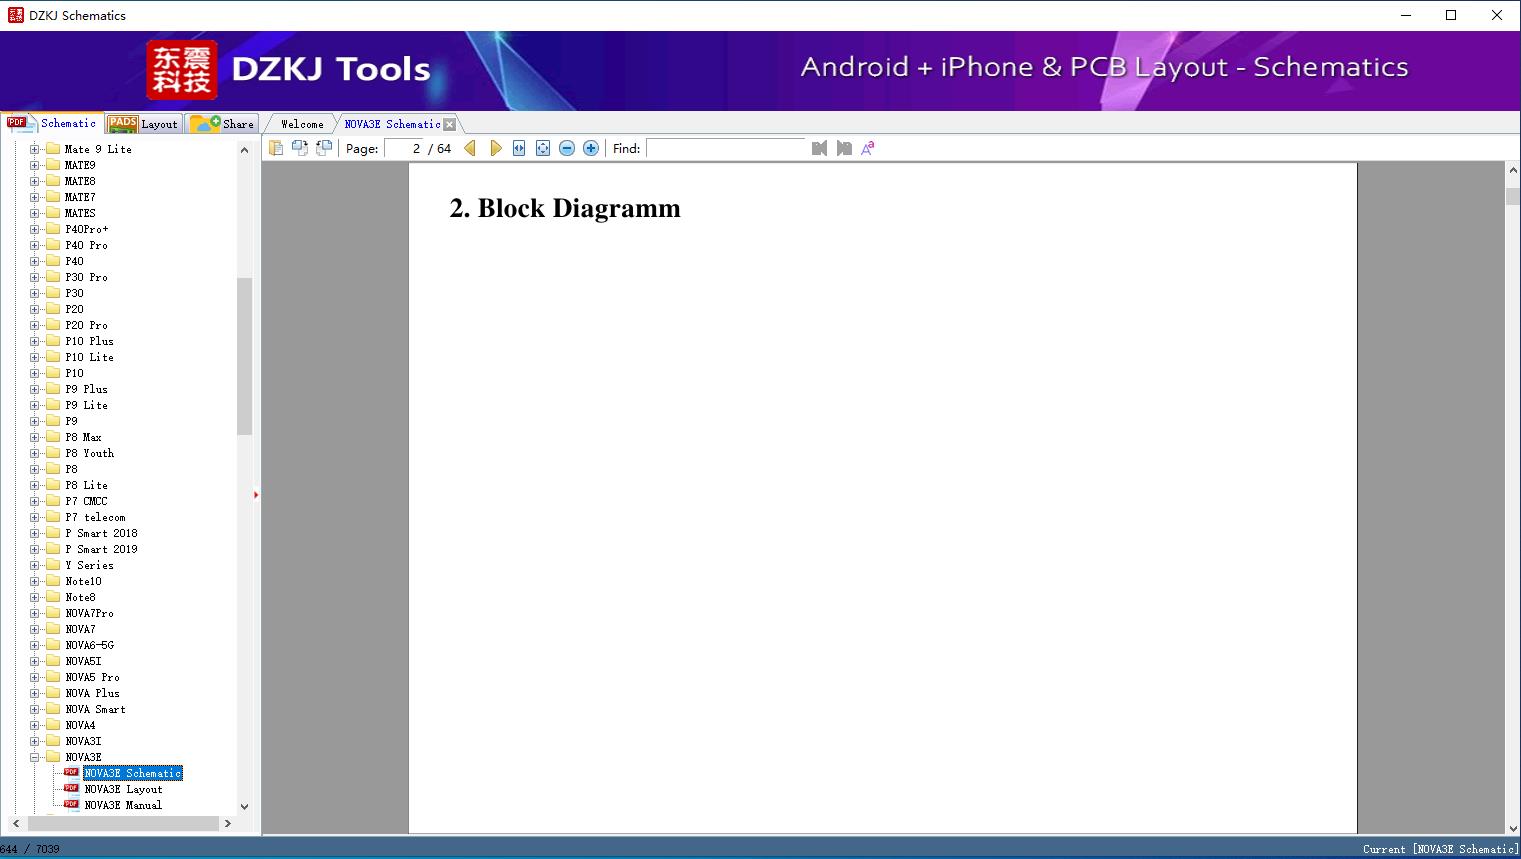
Task: Select the P10 Lite folder
Action: (89, 357)
